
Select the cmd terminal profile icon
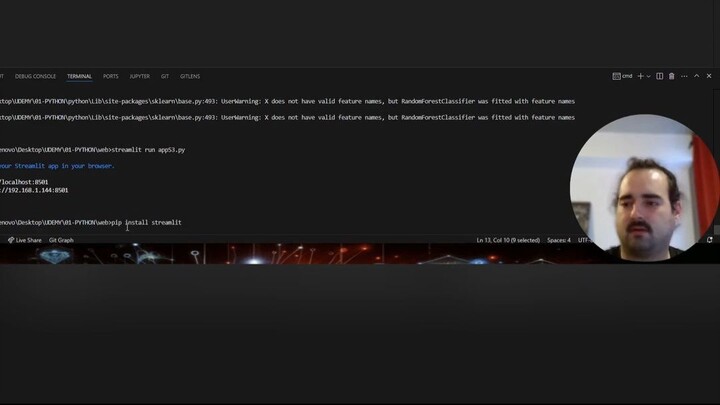coord(616,76)
